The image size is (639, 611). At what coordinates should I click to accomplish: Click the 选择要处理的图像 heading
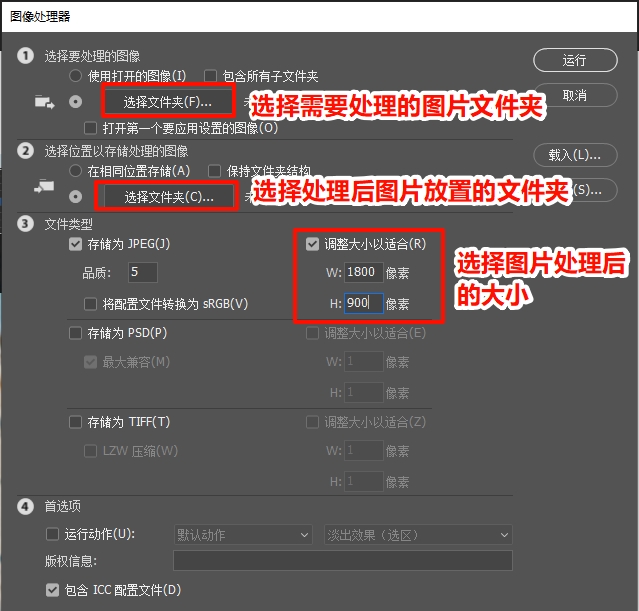[x=92, y=56]
